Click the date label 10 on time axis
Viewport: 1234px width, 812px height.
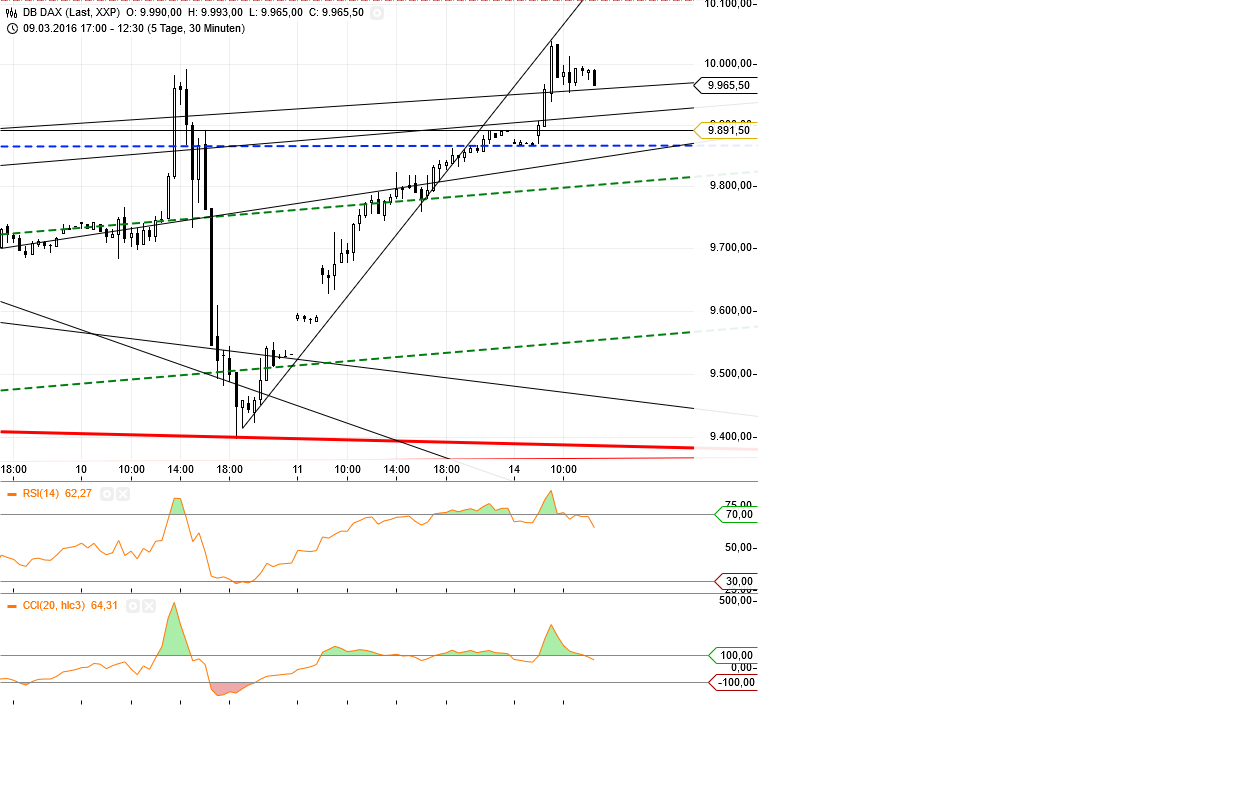tap(81, 469)
